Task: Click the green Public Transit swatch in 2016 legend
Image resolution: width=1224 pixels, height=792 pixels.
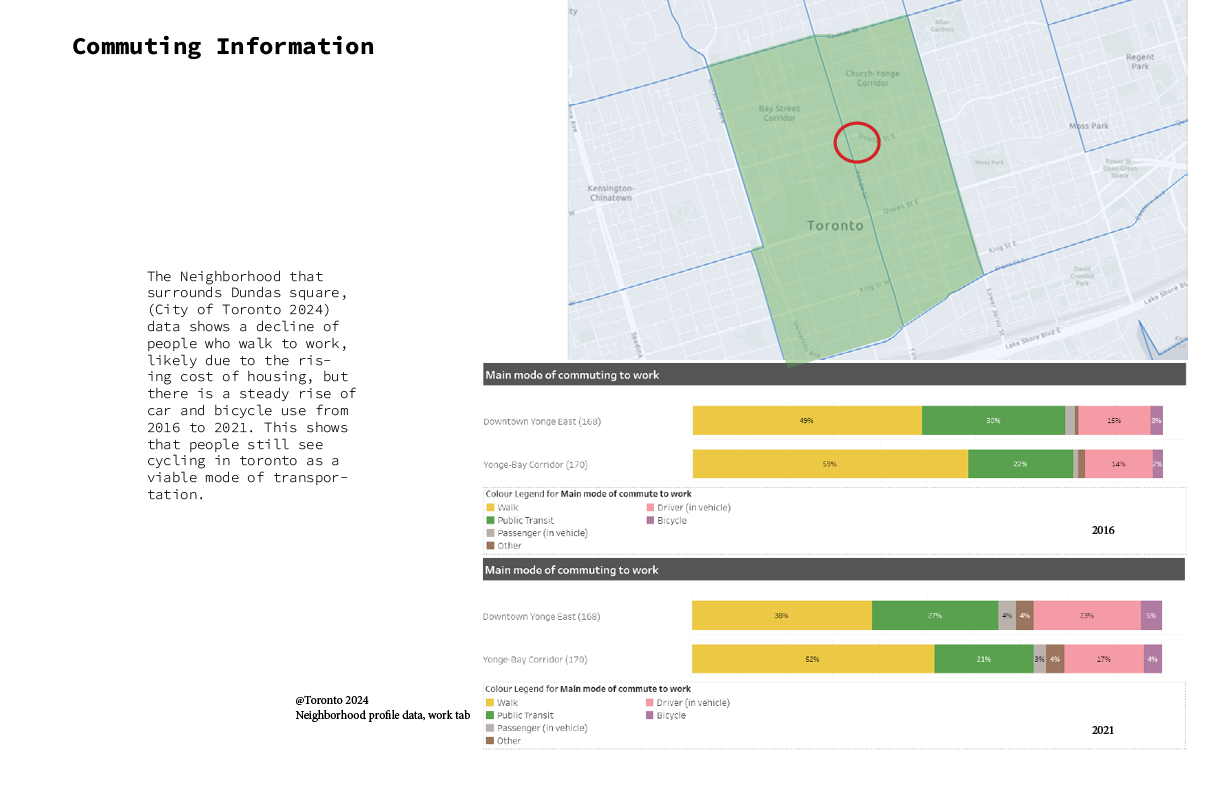Action: tap(490, 520)
